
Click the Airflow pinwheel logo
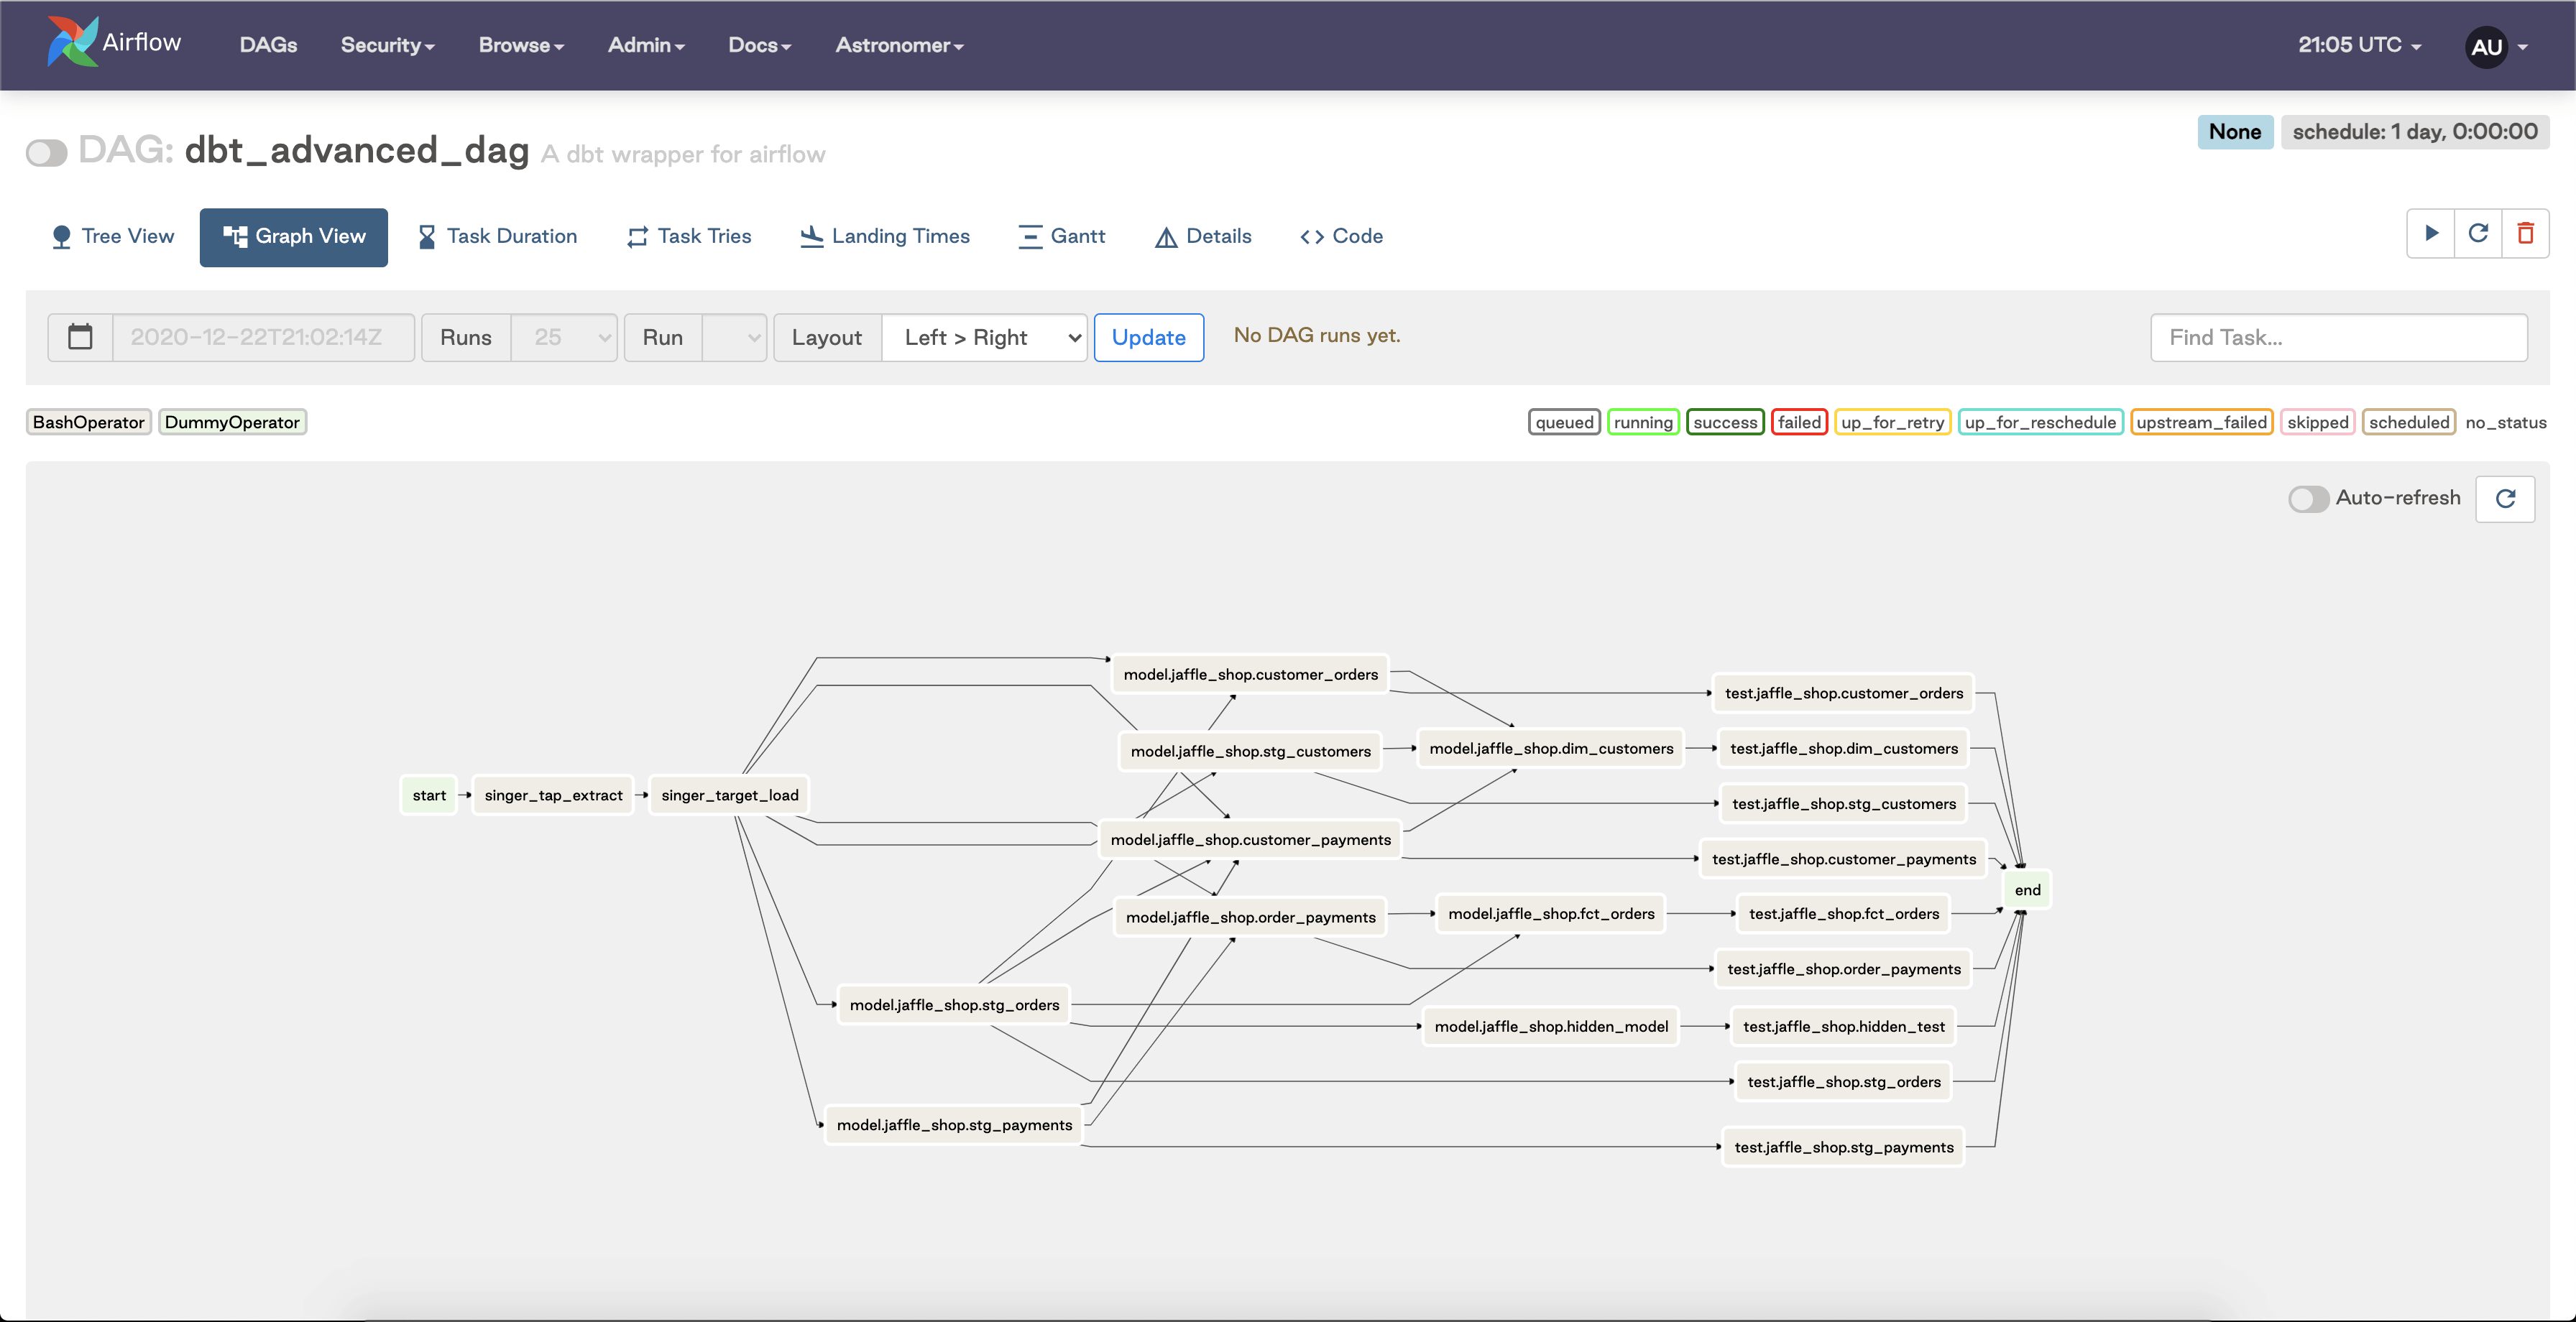tap(72, 43)
